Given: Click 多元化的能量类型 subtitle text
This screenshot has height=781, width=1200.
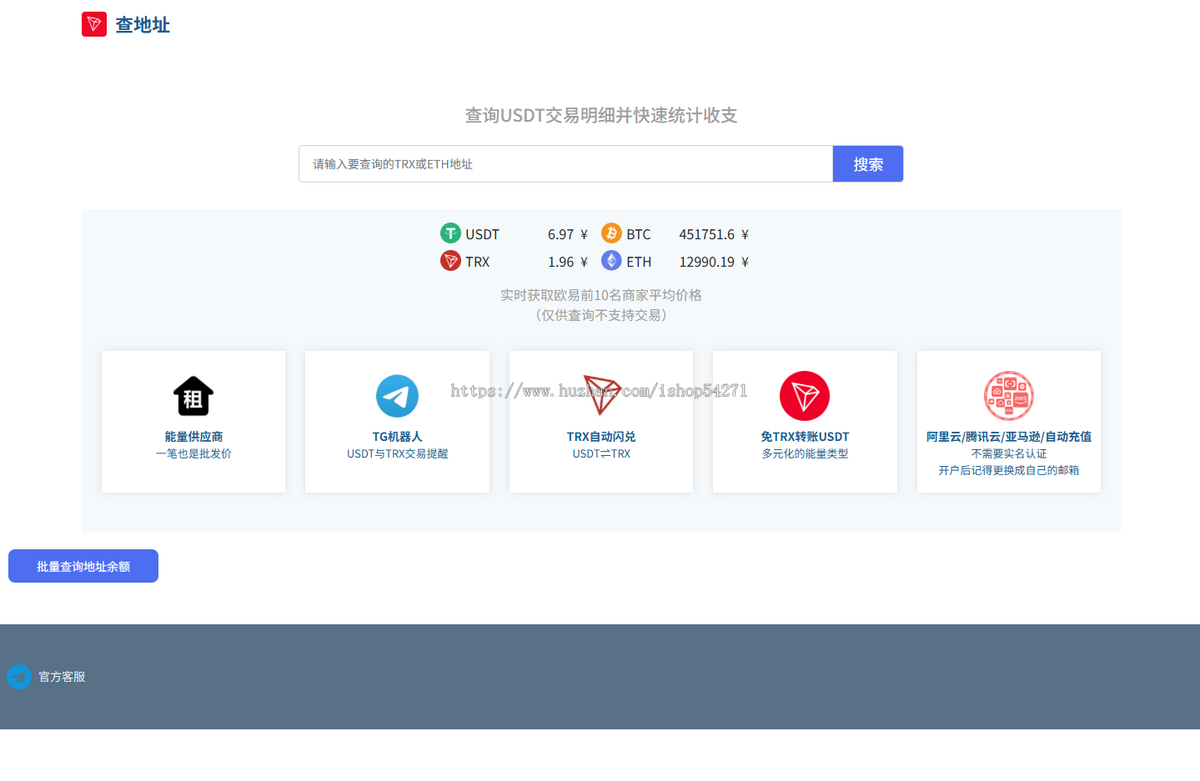Looking at the screenshot, I should [805, 454].
